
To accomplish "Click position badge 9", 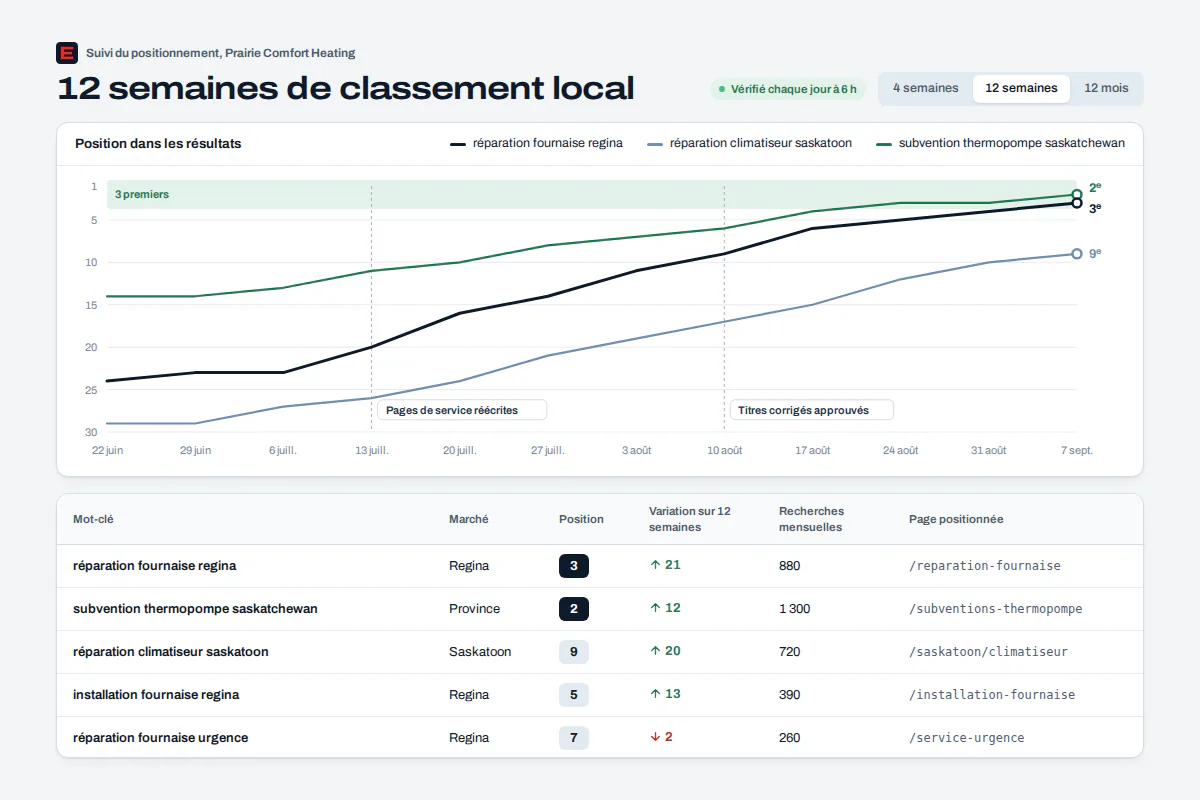I will click(574, 652).
